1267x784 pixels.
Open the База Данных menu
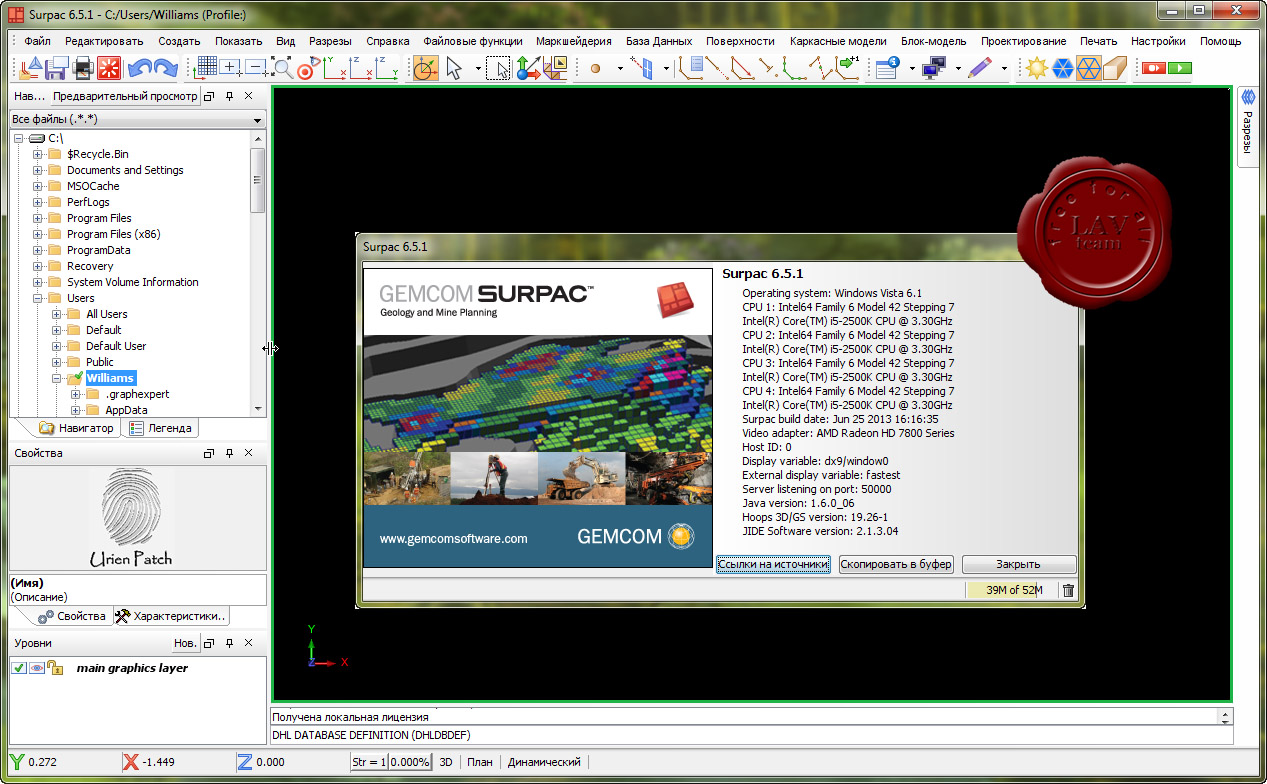click(x=659, y=41)
